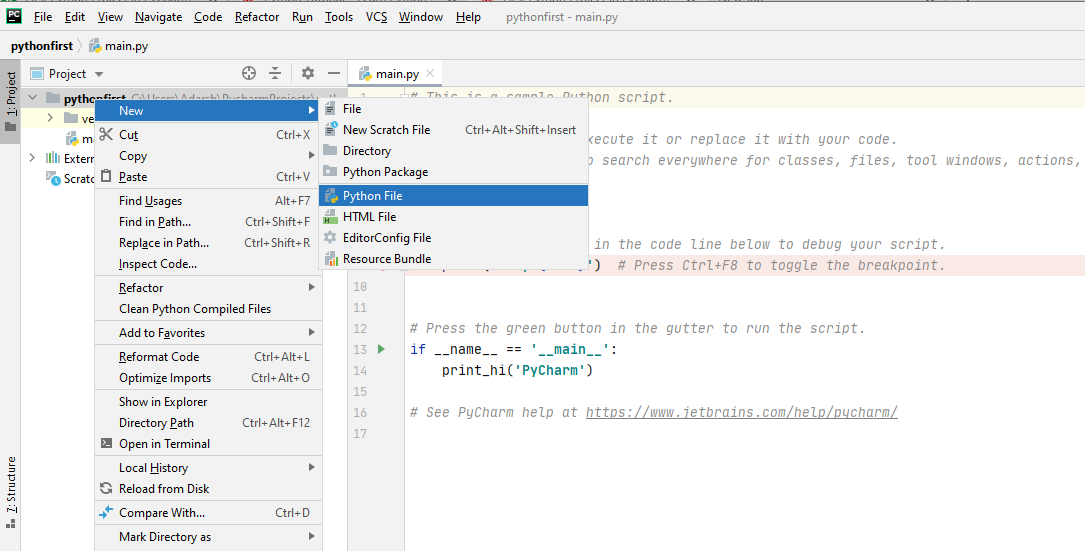
Task: Click the Python Package folder icon
Action: tap(331, 172)
